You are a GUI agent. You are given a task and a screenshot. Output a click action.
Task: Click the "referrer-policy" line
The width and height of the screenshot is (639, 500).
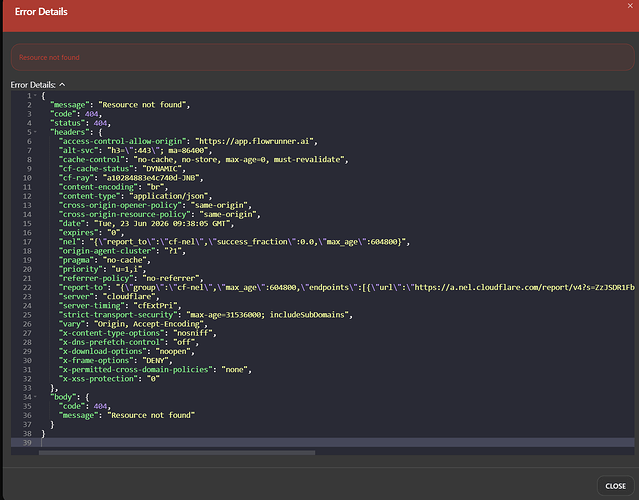click(131, 278)
